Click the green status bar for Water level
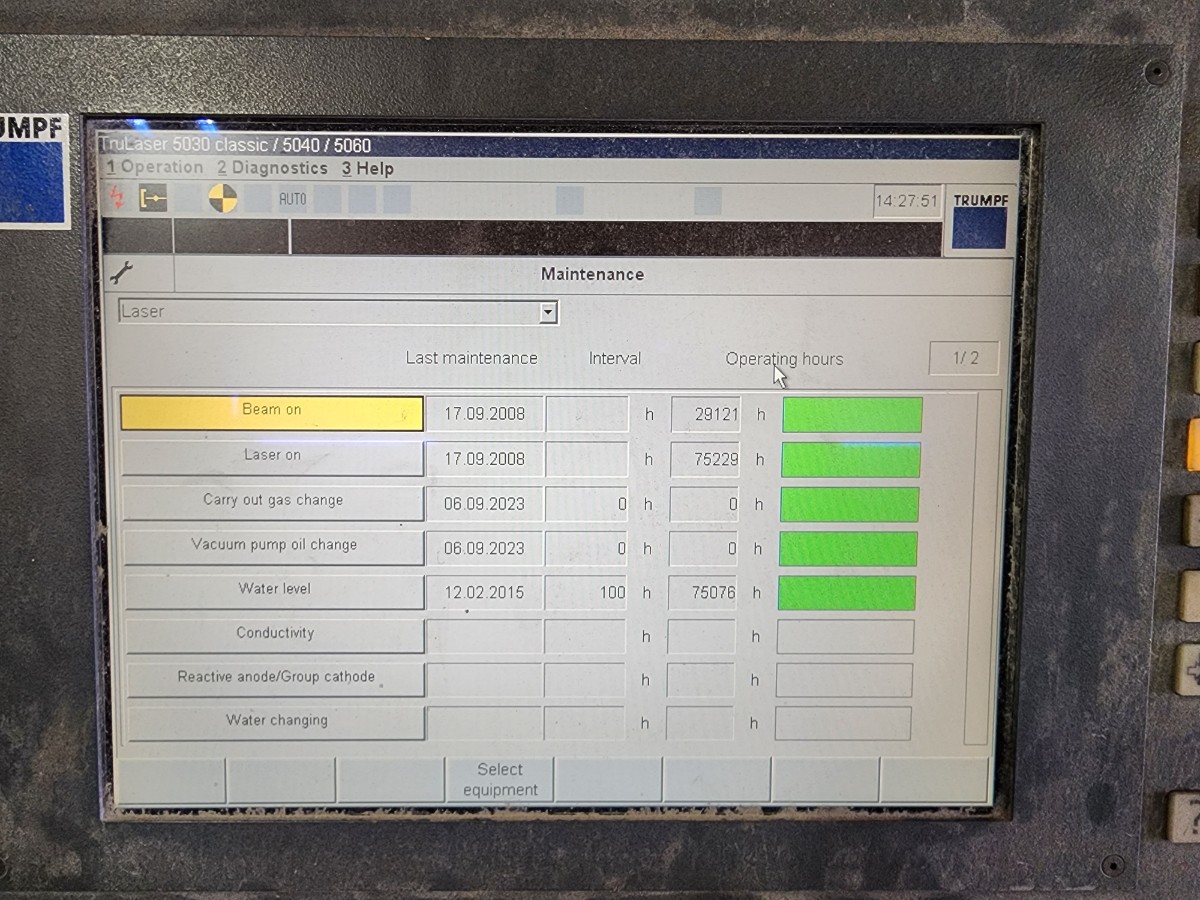The height and width of the screenshot is (900, 1200). pyautogui.click(x=847, y=592)
